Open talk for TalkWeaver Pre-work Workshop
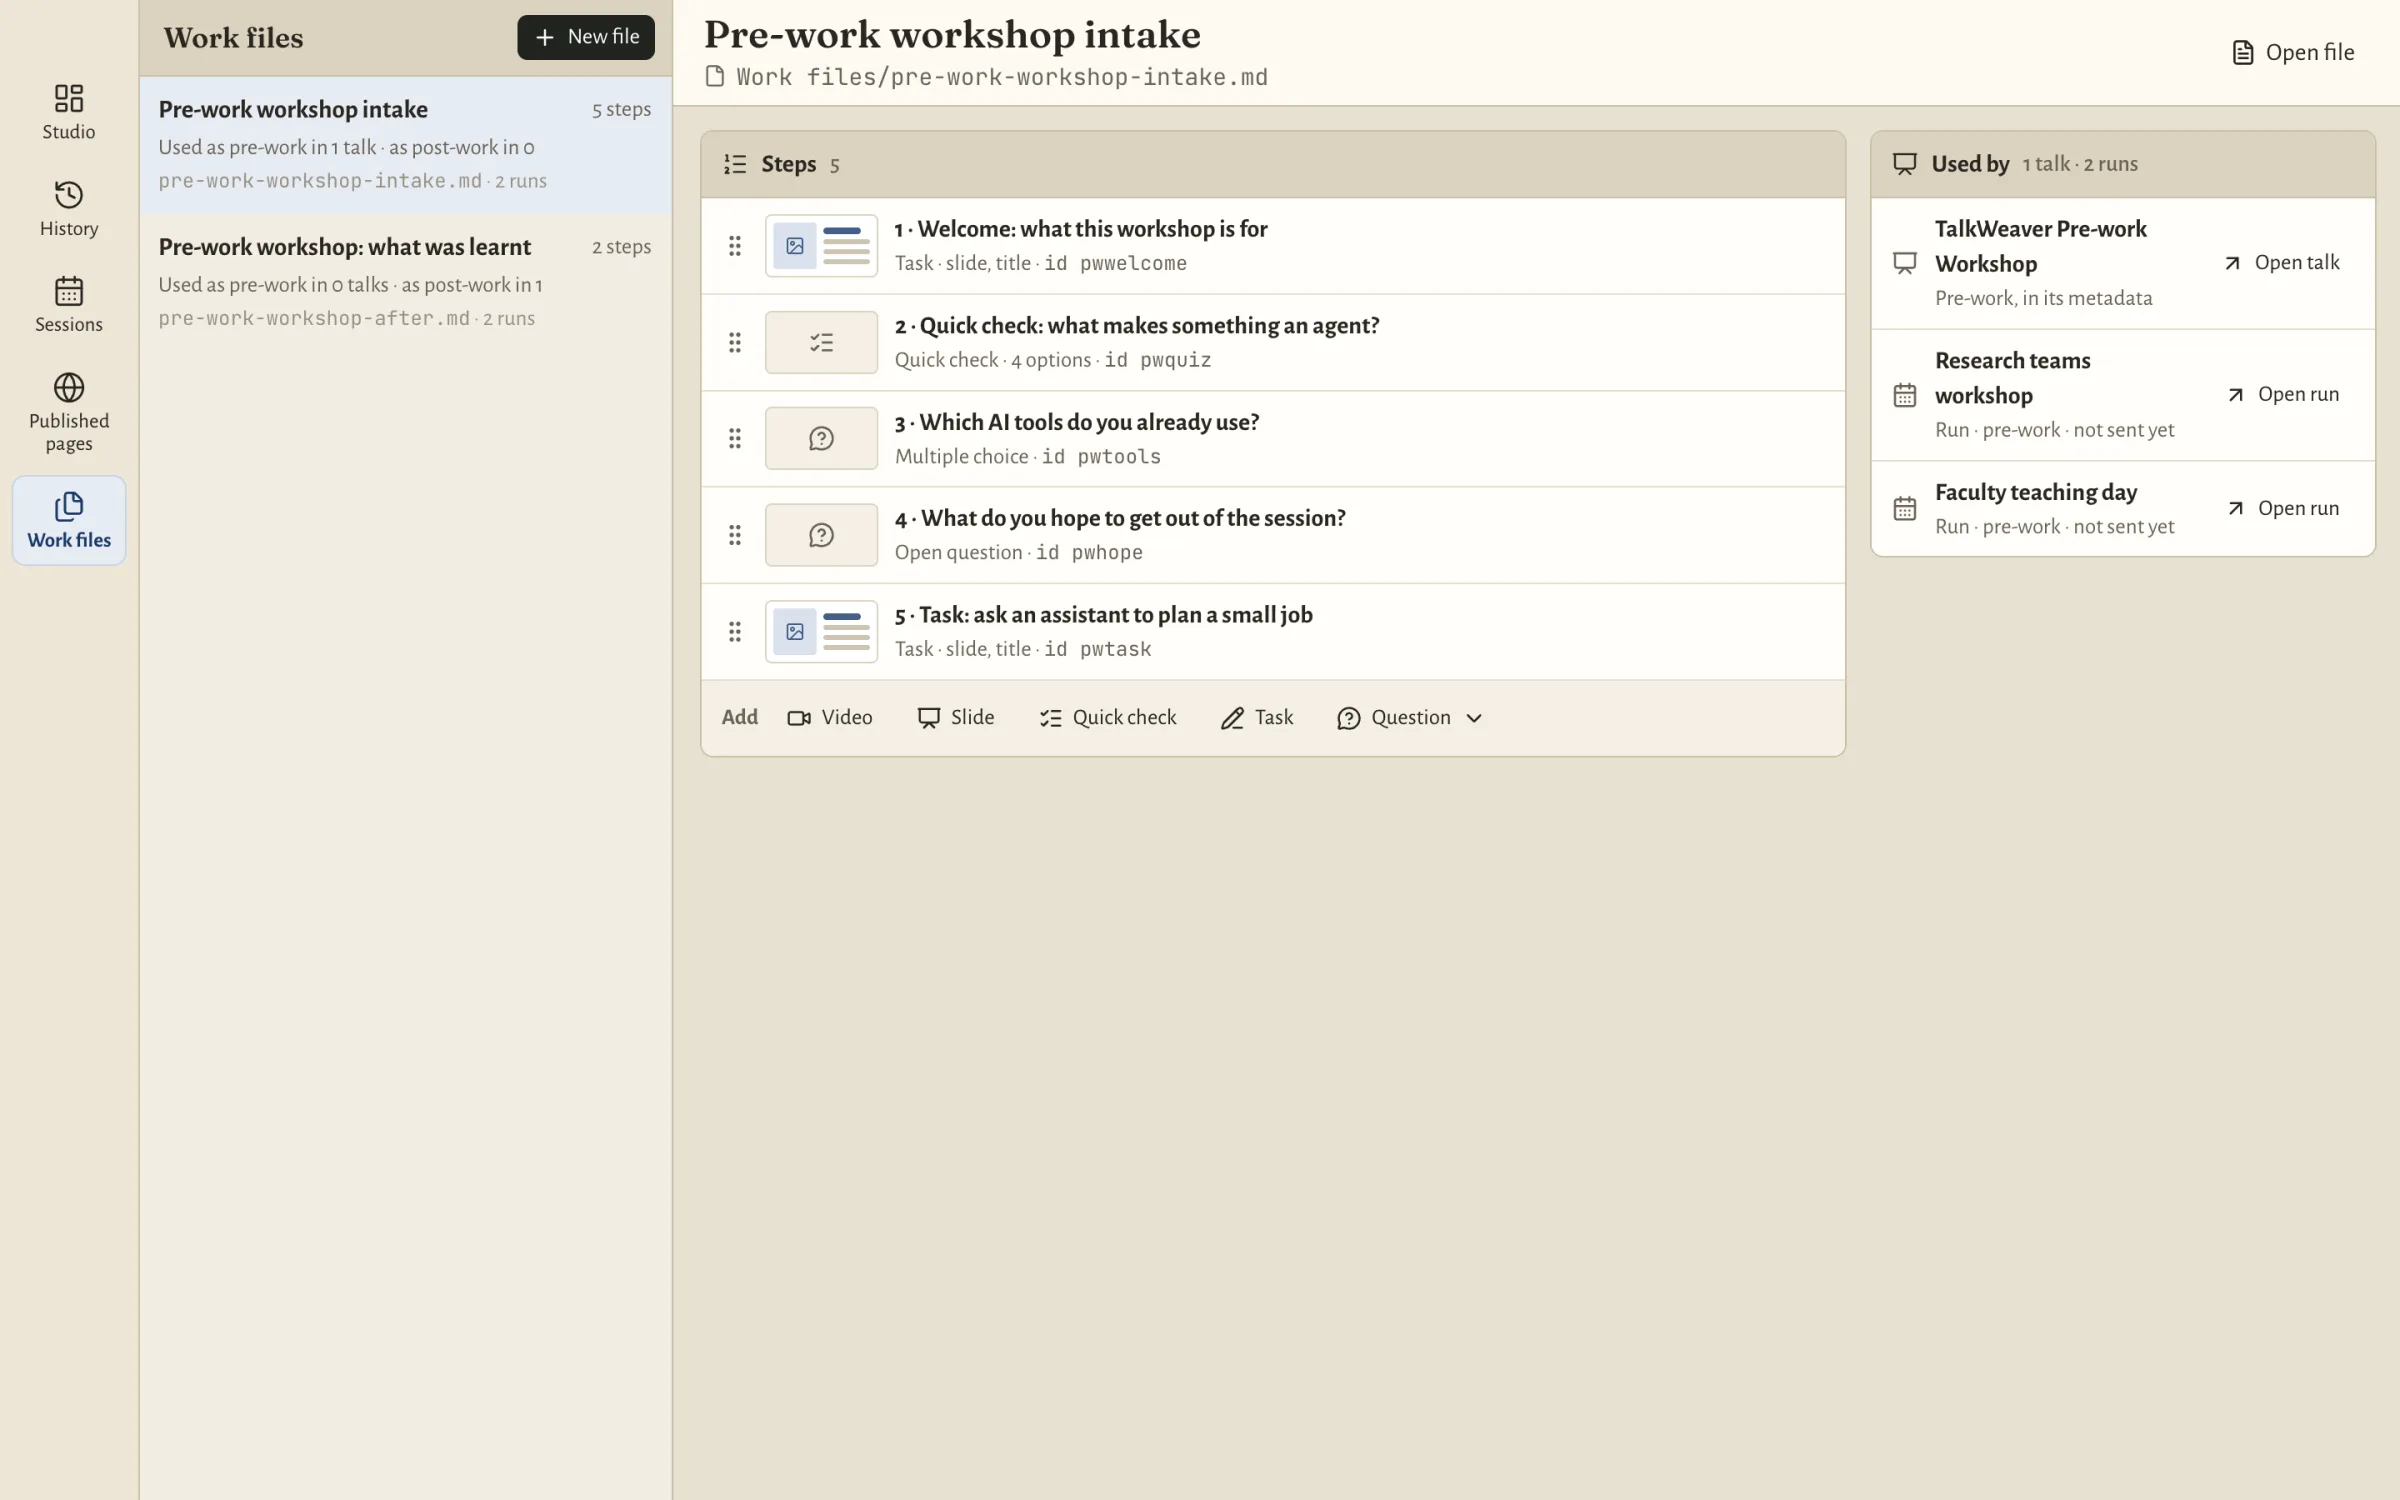The width and height of the screenshot is (2400, 1500). 2282,263
